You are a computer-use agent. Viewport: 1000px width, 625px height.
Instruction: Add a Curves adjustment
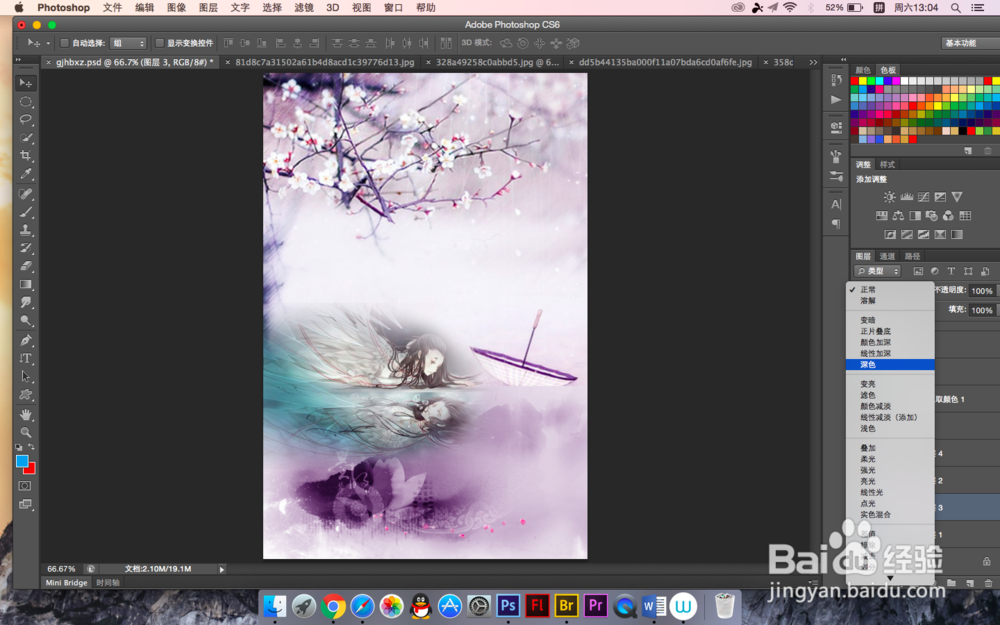pos(923,197)
